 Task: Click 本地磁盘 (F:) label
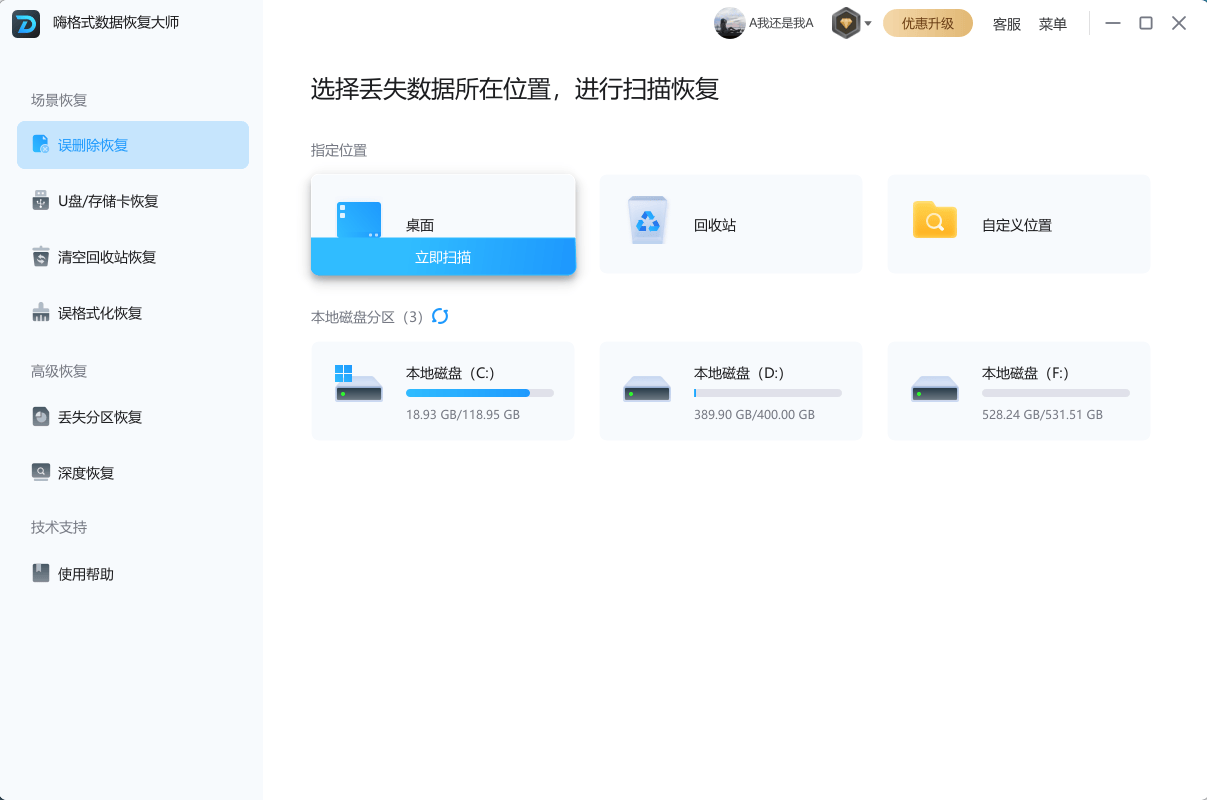1026,373
